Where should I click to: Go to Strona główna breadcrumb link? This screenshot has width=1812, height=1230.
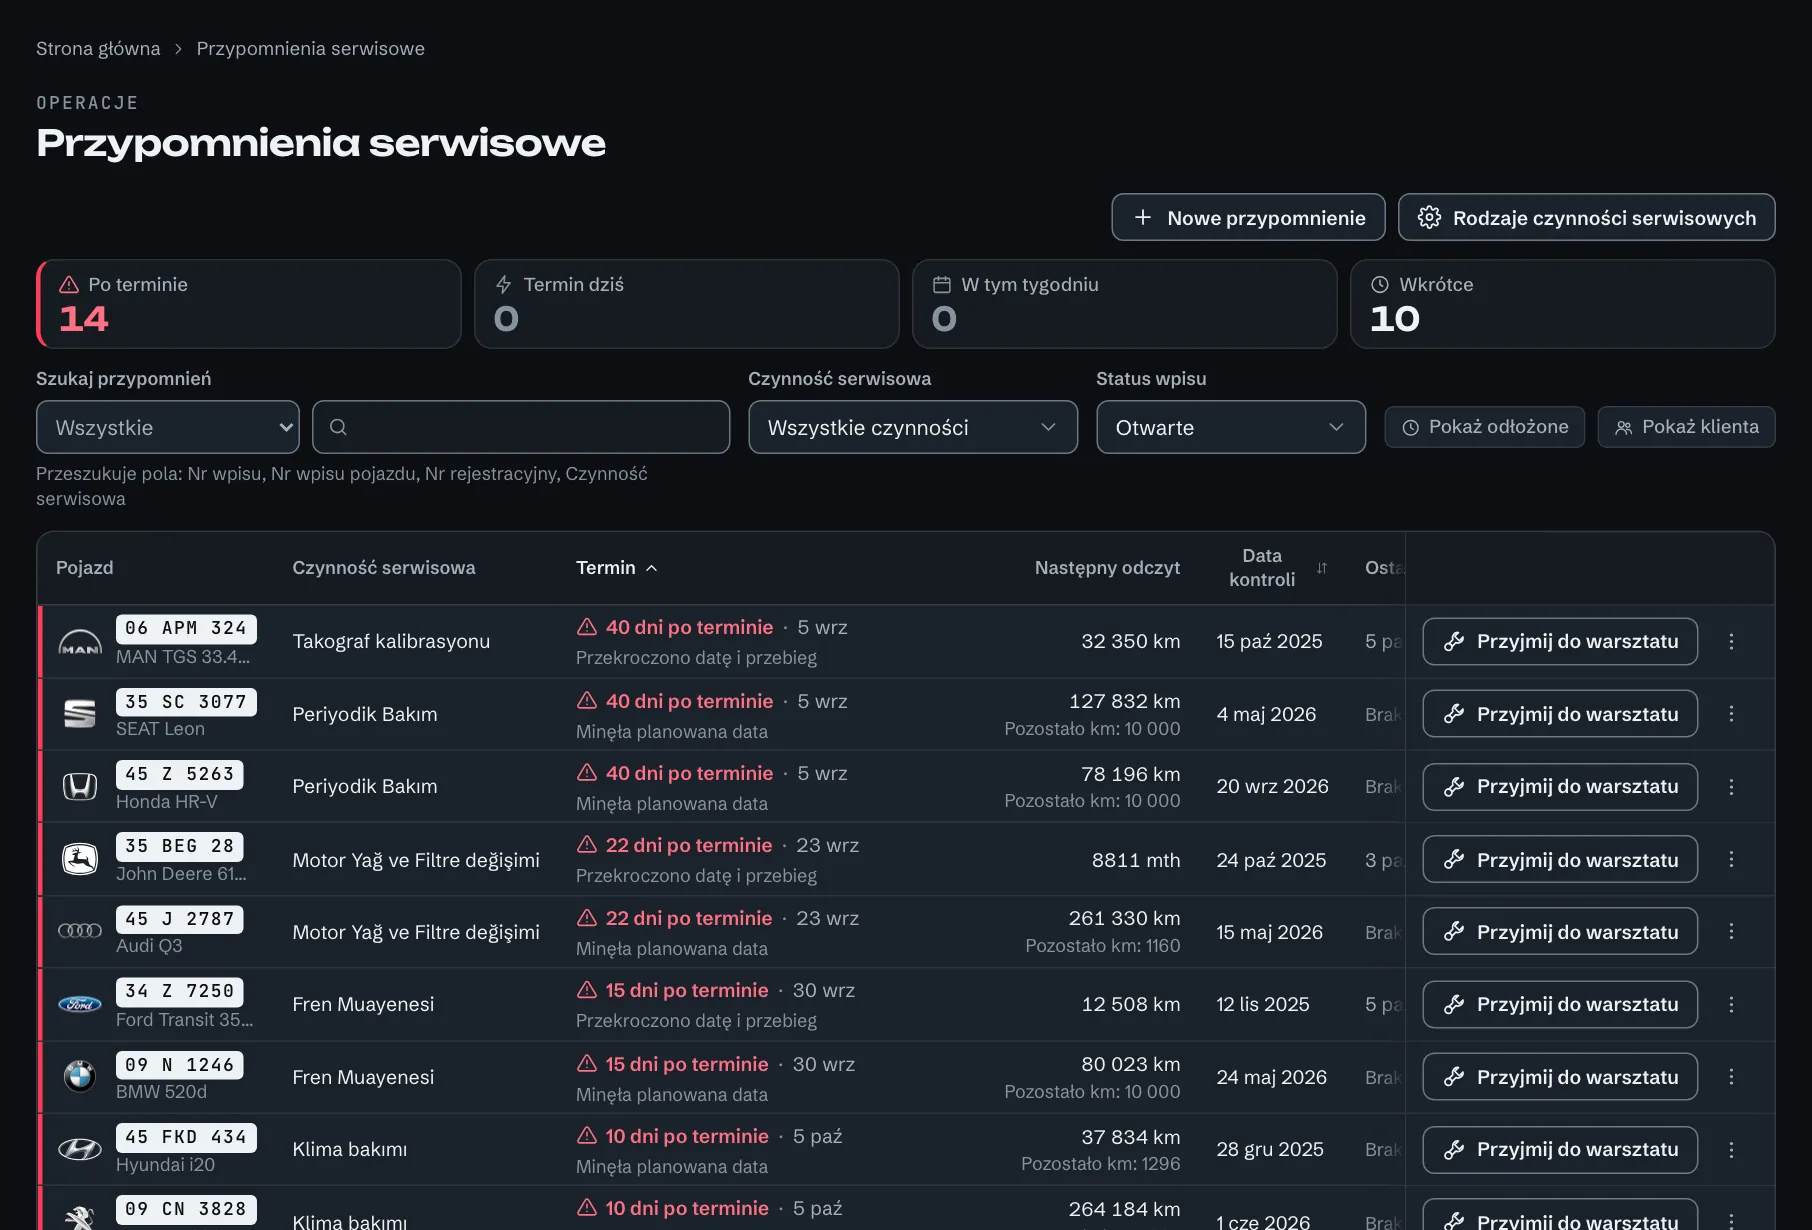(98, 49)
